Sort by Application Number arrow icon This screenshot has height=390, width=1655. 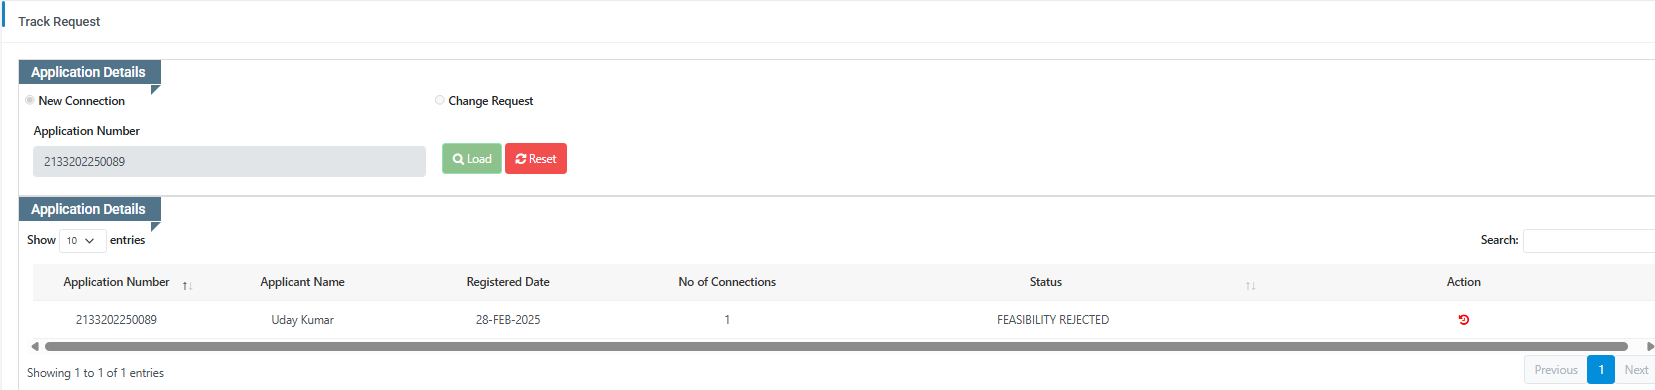coord(187,286)
